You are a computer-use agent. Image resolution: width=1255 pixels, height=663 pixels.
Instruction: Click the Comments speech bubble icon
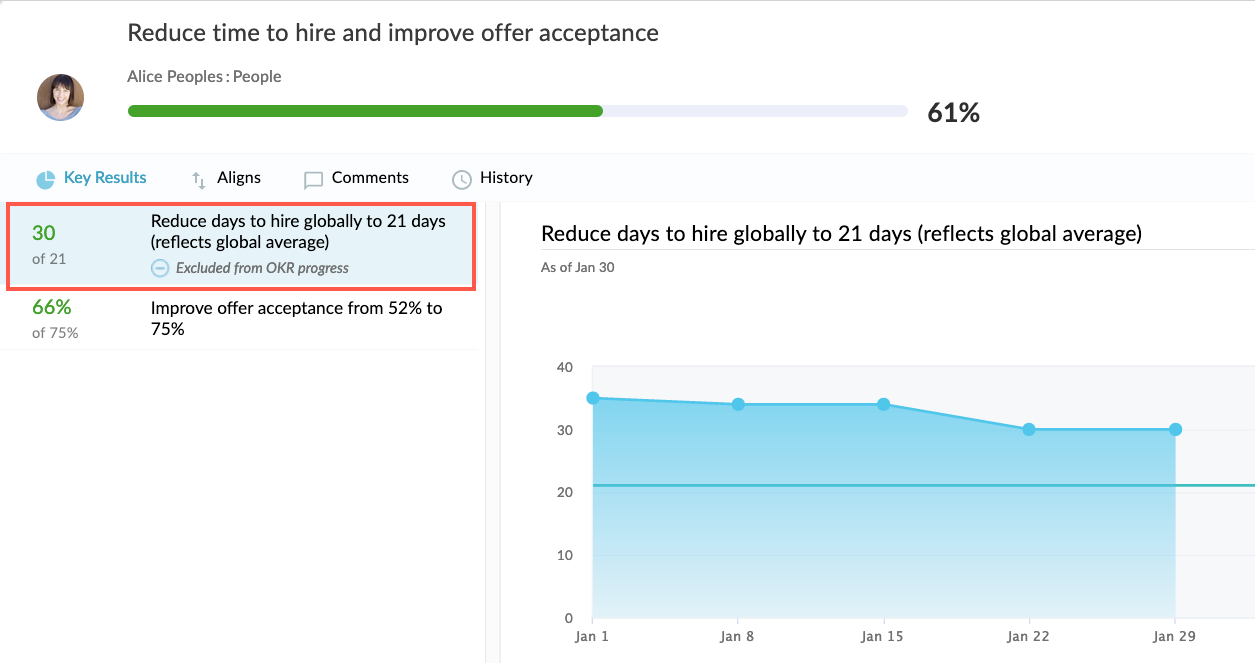click(x=313, y=180)
